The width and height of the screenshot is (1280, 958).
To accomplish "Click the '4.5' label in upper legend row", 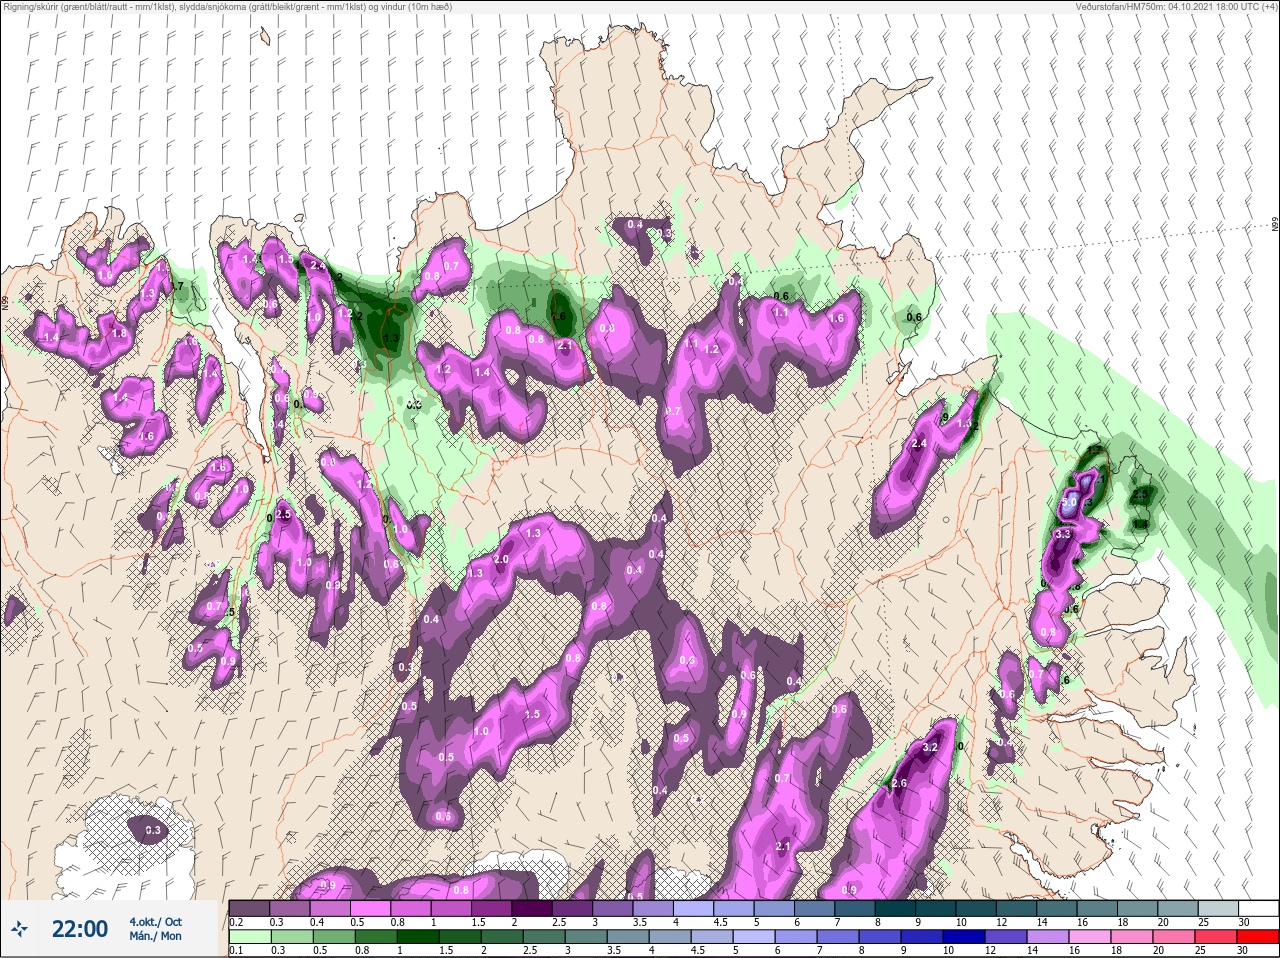I will tap(721, 921).
